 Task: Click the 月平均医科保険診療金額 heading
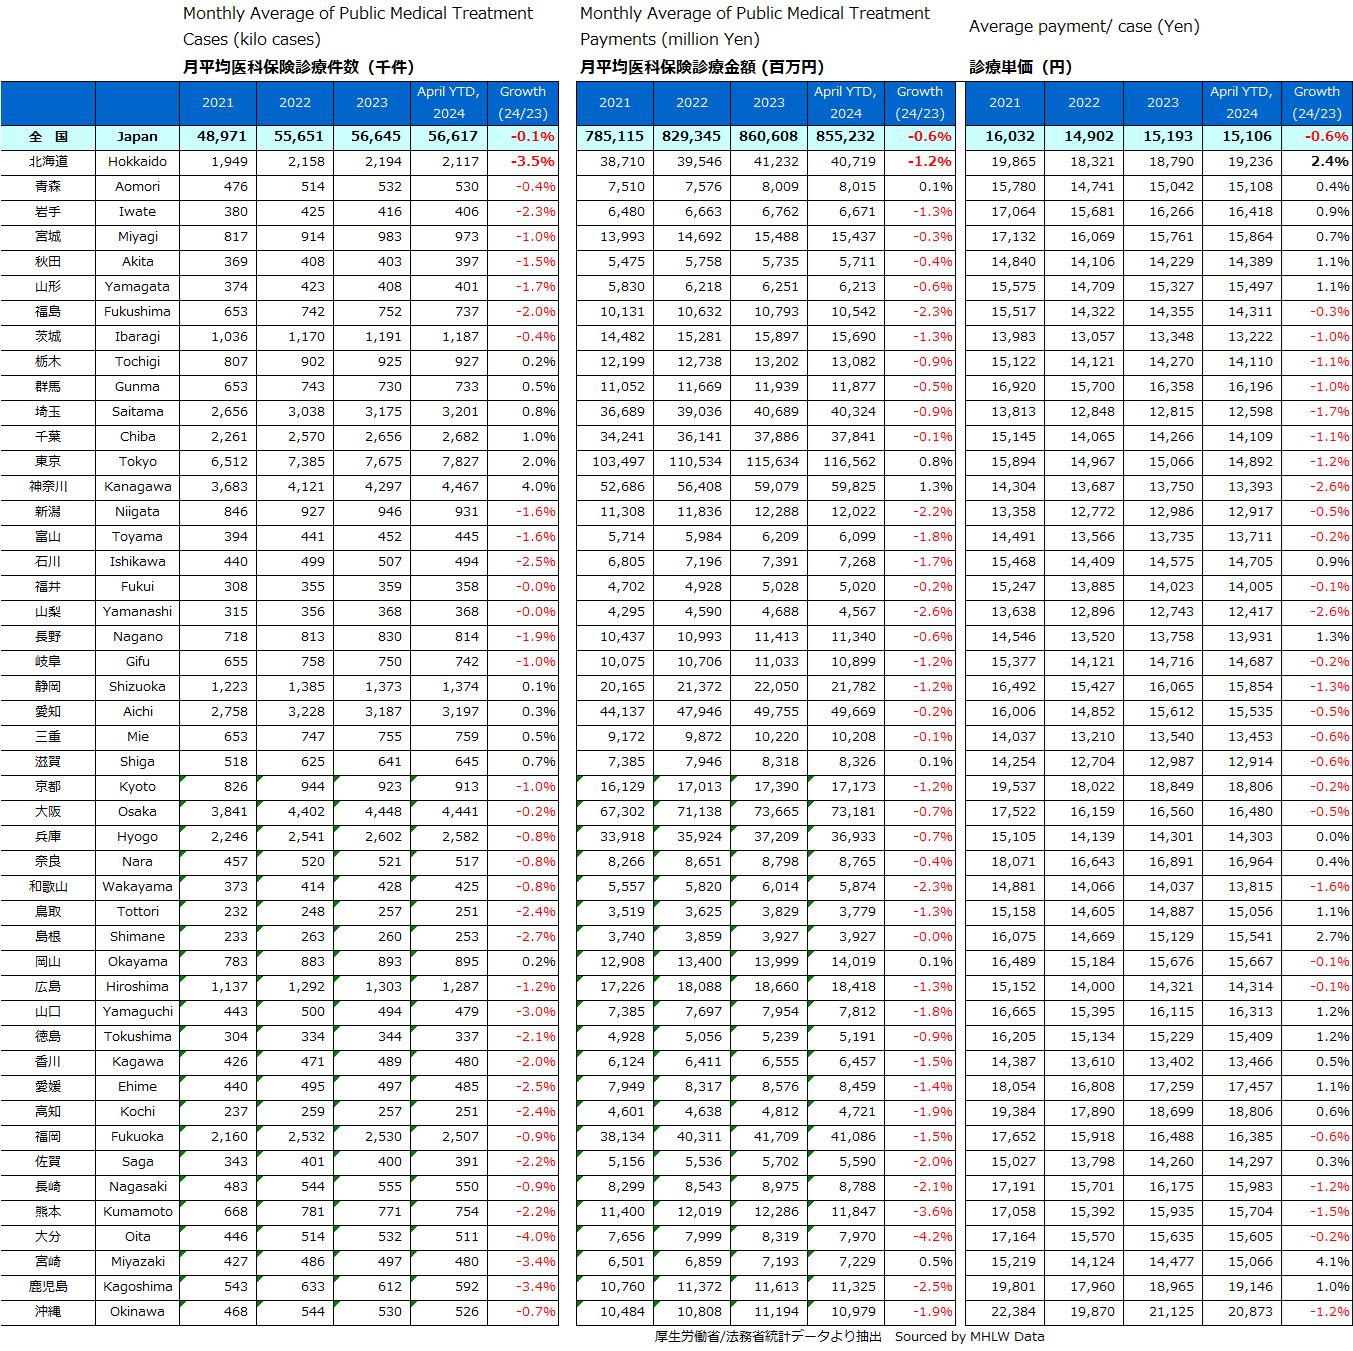[x=702, y=67]
